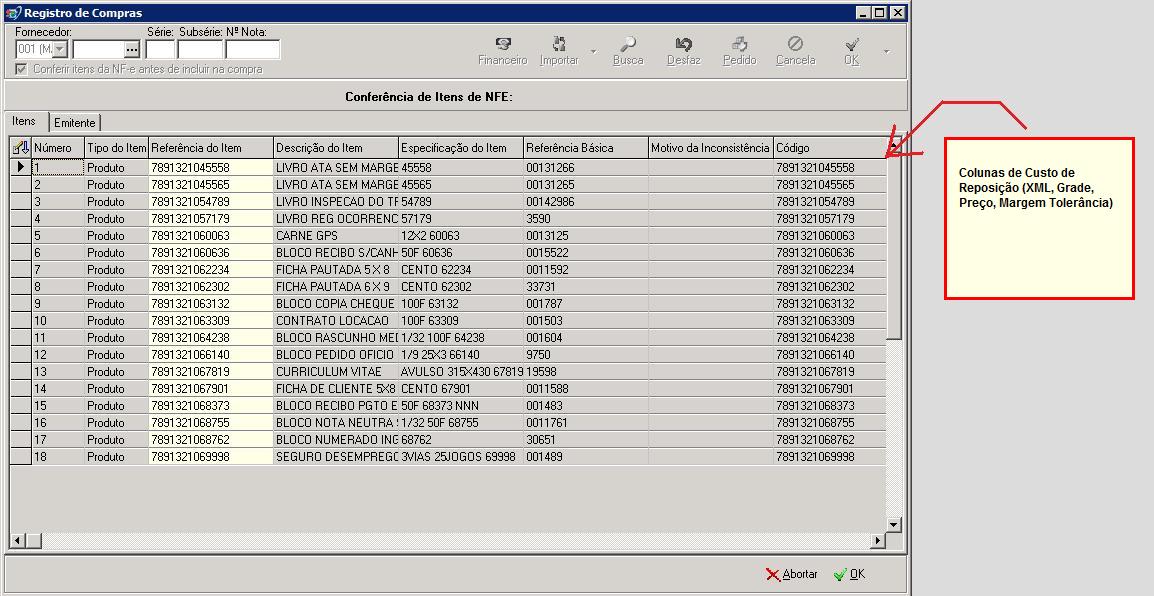Click the Busca magnifier icon
This screenshot has width=1154, height=596.
click(628, 44)
